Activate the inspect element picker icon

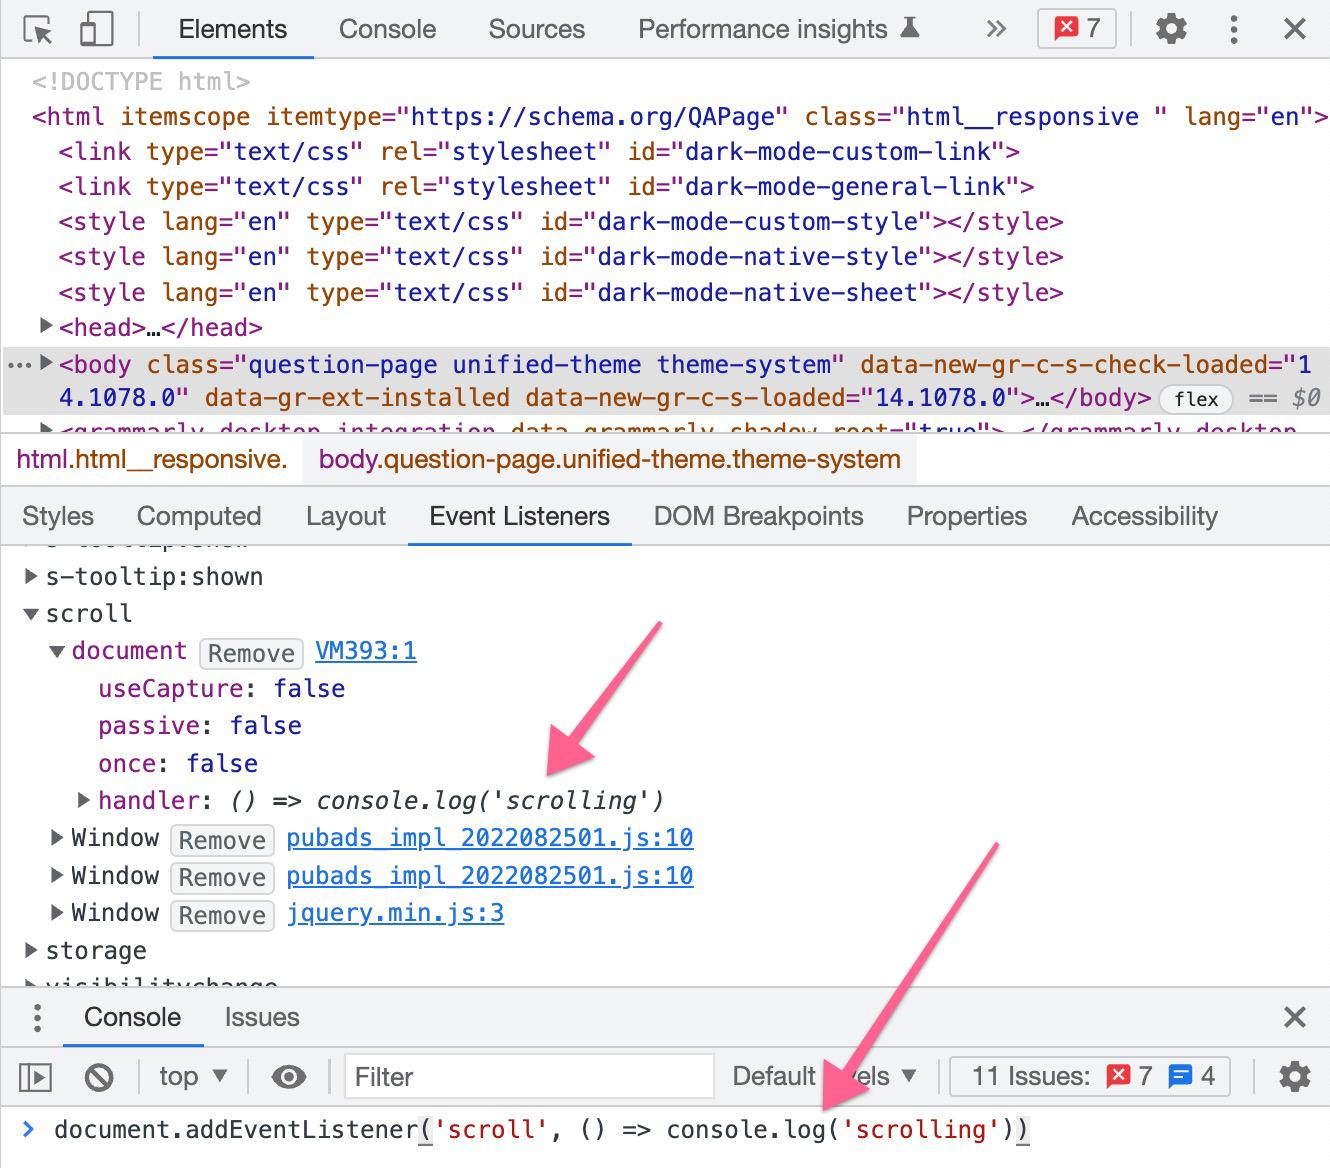(38, 30)
